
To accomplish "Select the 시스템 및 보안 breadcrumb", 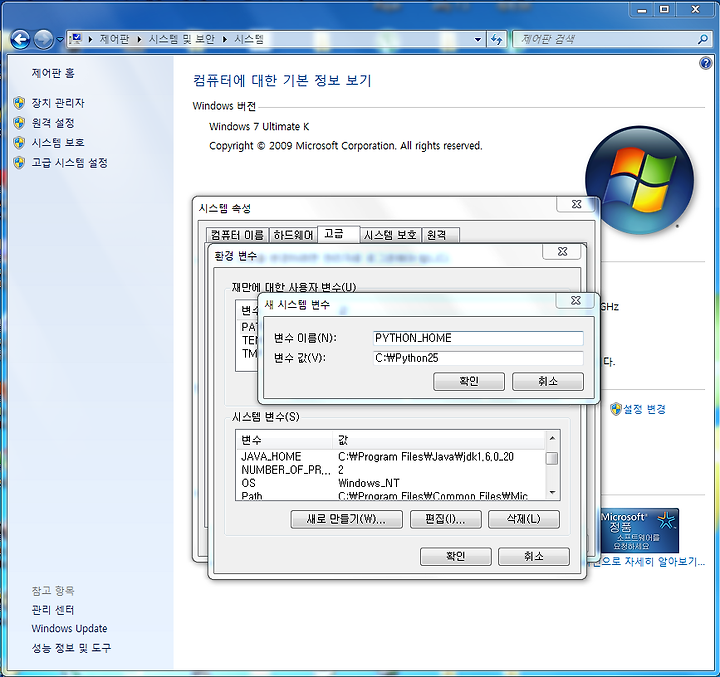I will point(181,39).
